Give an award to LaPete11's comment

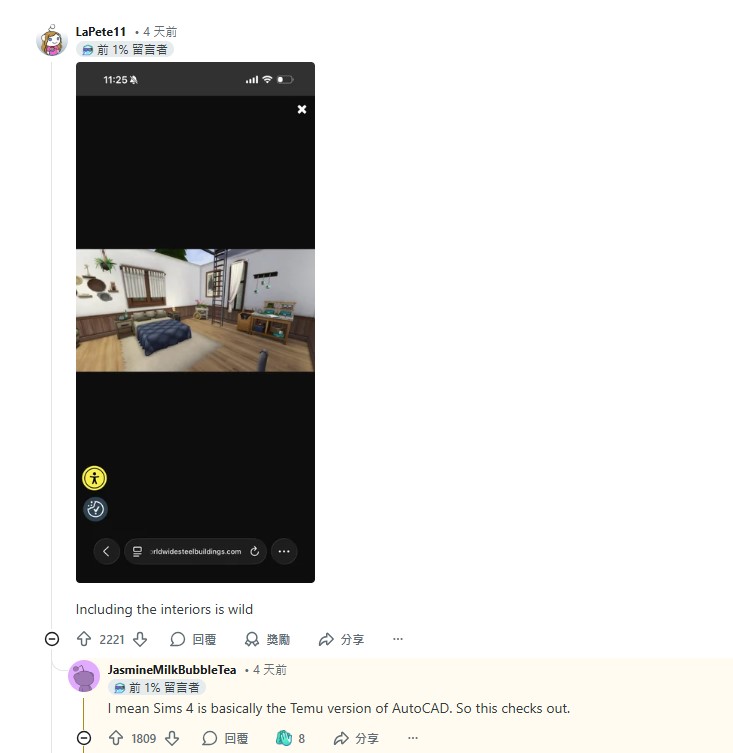pyautogui.click(x=267, y=639)
